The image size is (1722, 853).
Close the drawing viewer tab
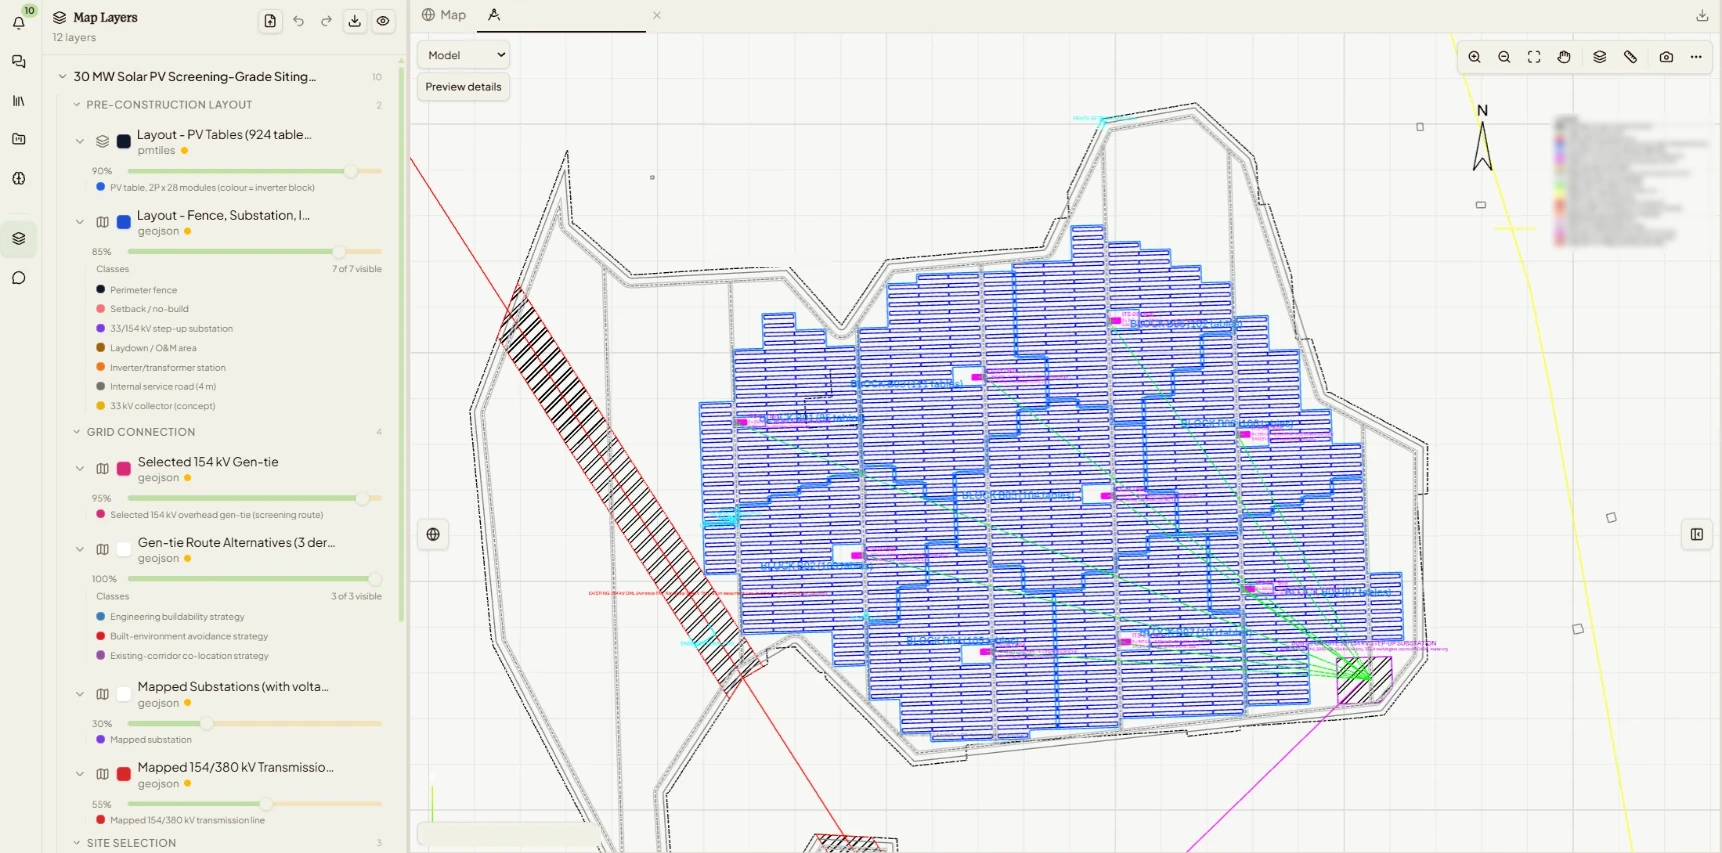click(x=657, y=15)
